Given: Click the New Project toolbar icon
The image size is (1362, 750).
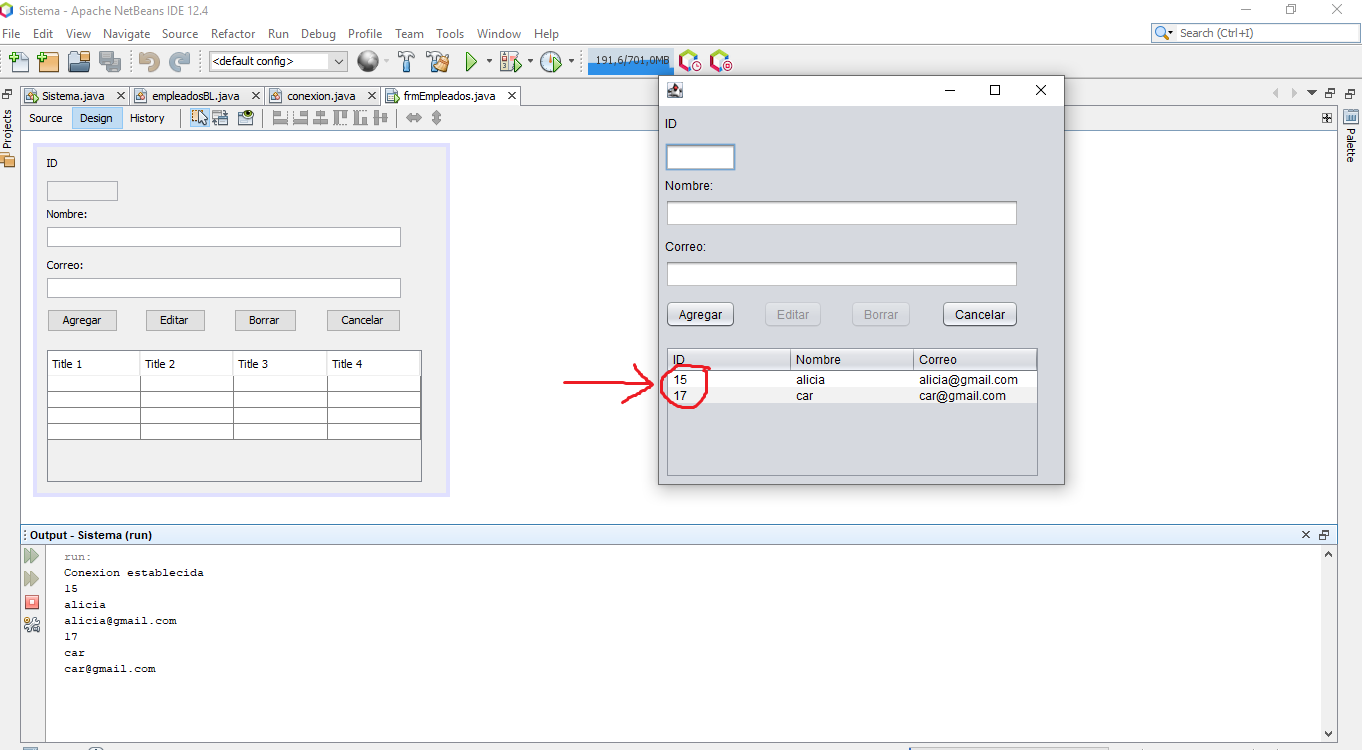Looking at the screenshot, I should 48,62.
